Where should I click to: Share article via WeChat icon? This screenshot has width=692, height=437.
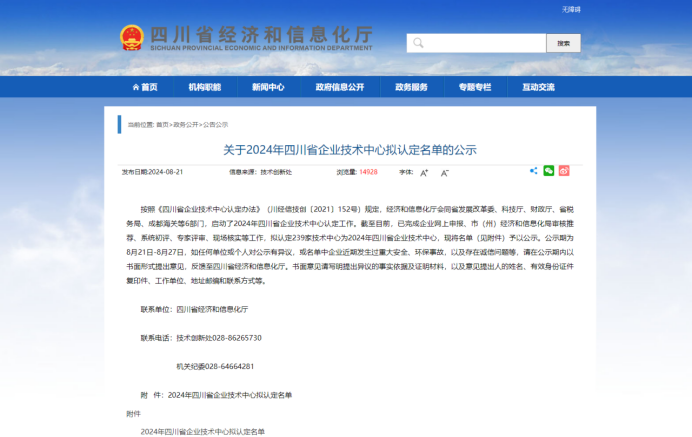(549, 171)
